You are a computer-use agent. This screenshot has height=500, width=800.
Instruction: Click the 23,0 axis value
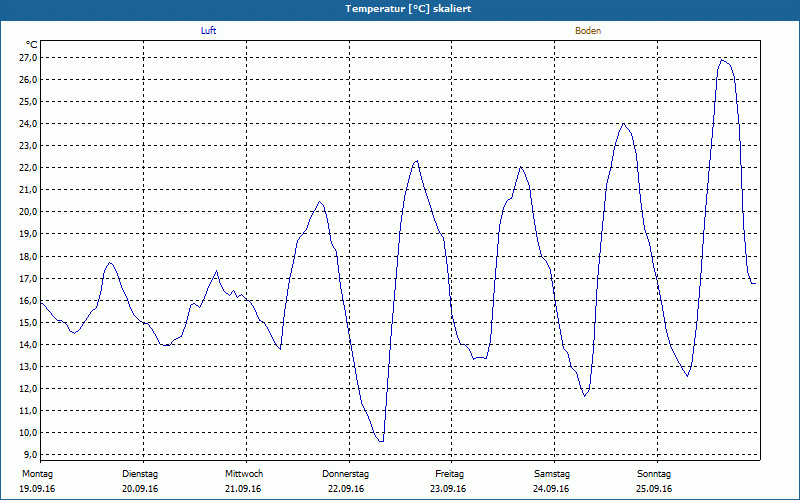pyautogui.click(x=28, y=146)
